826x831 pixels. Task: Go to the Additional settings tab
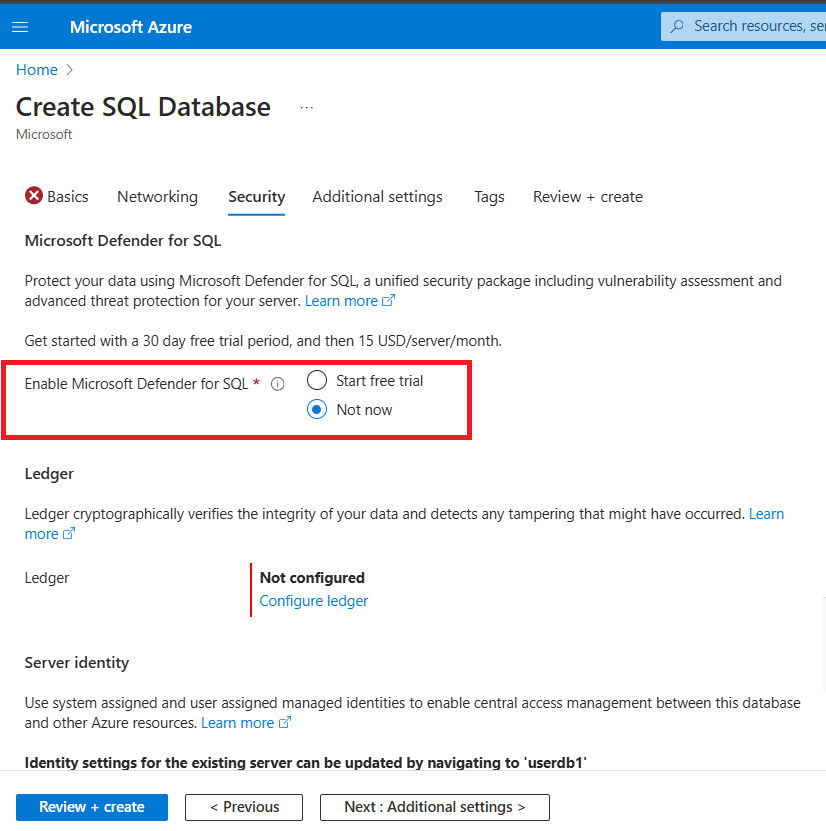click(377, 197)
